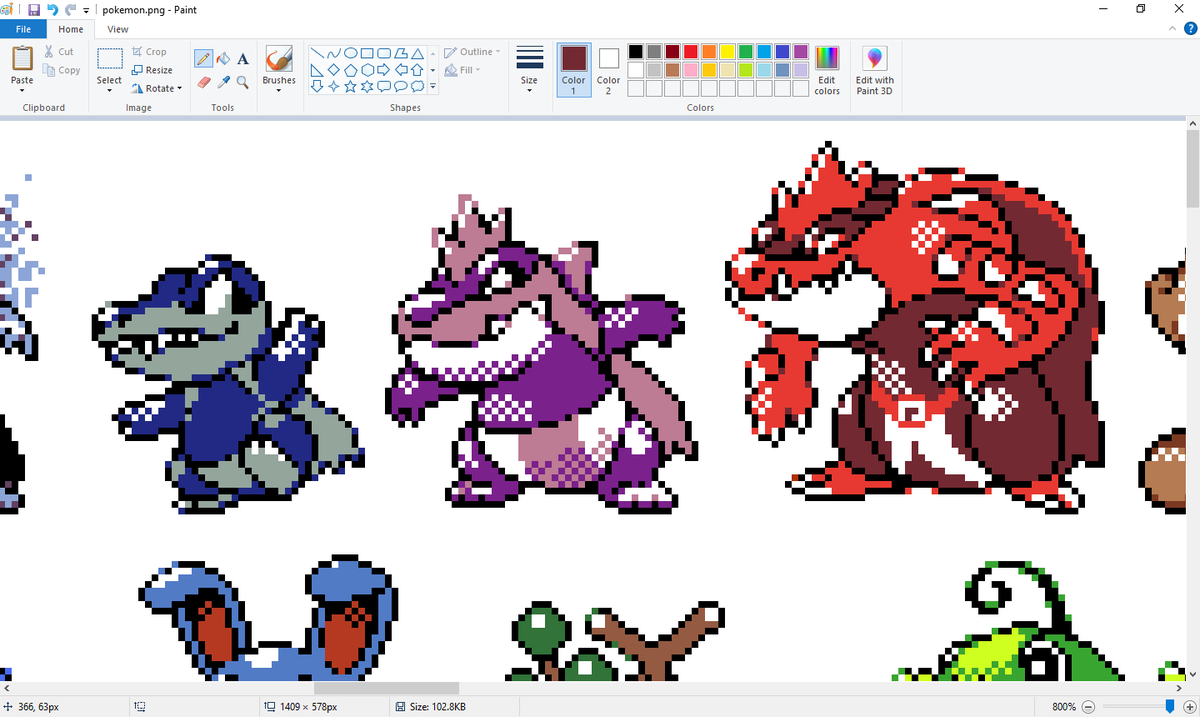1200x717 pixels.
Task: Choose the Right arrow shape
Action: pos(384,70)
